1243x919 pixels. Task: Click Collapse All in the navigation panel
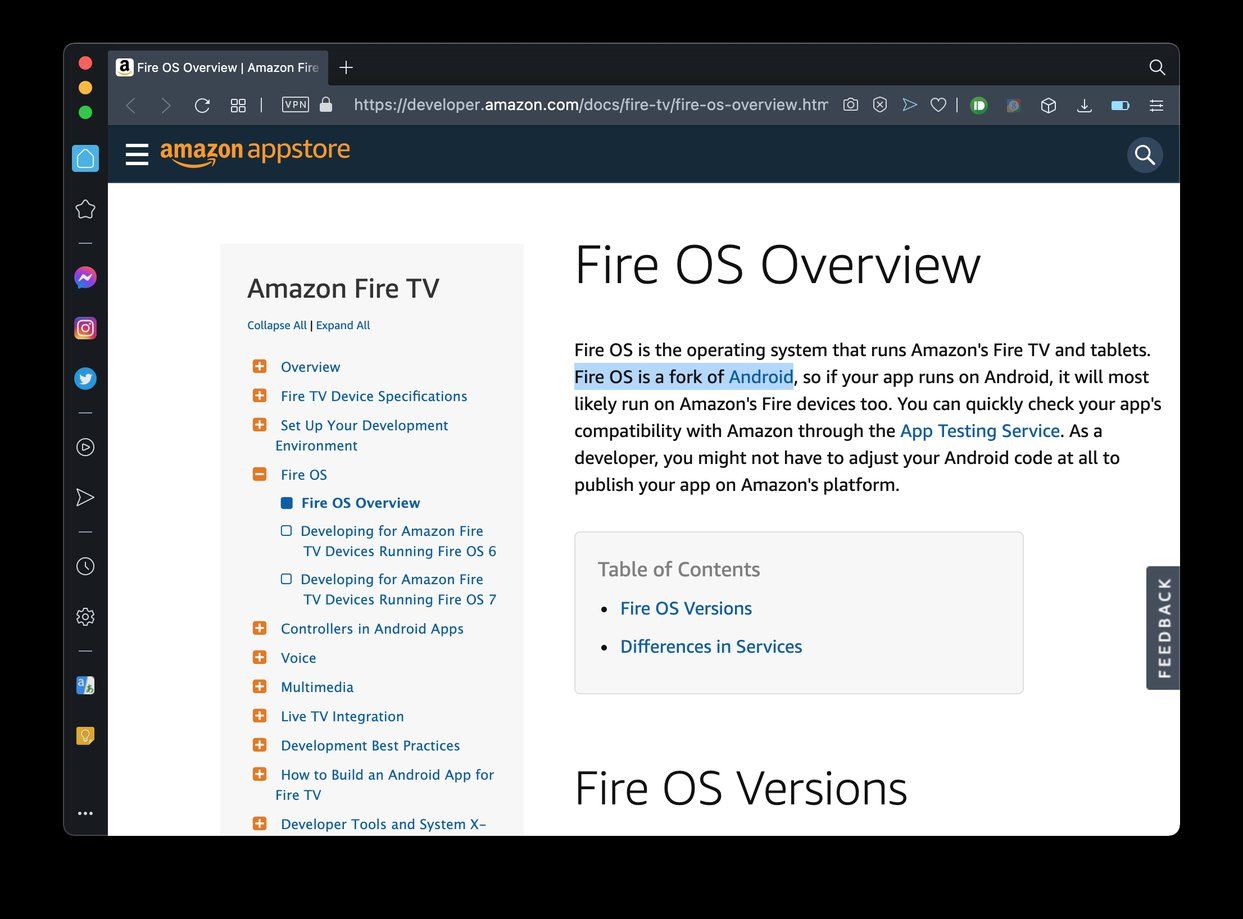(277, 325)
